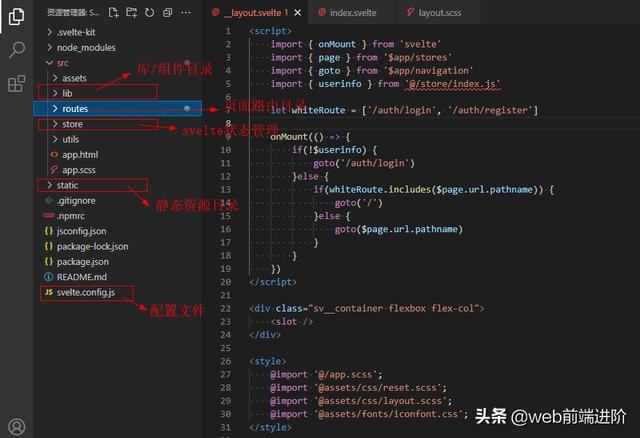This screenshot has width=640, height=438.
Task: Switch to the _layout.svelte tab
Action: pos(256,13)
